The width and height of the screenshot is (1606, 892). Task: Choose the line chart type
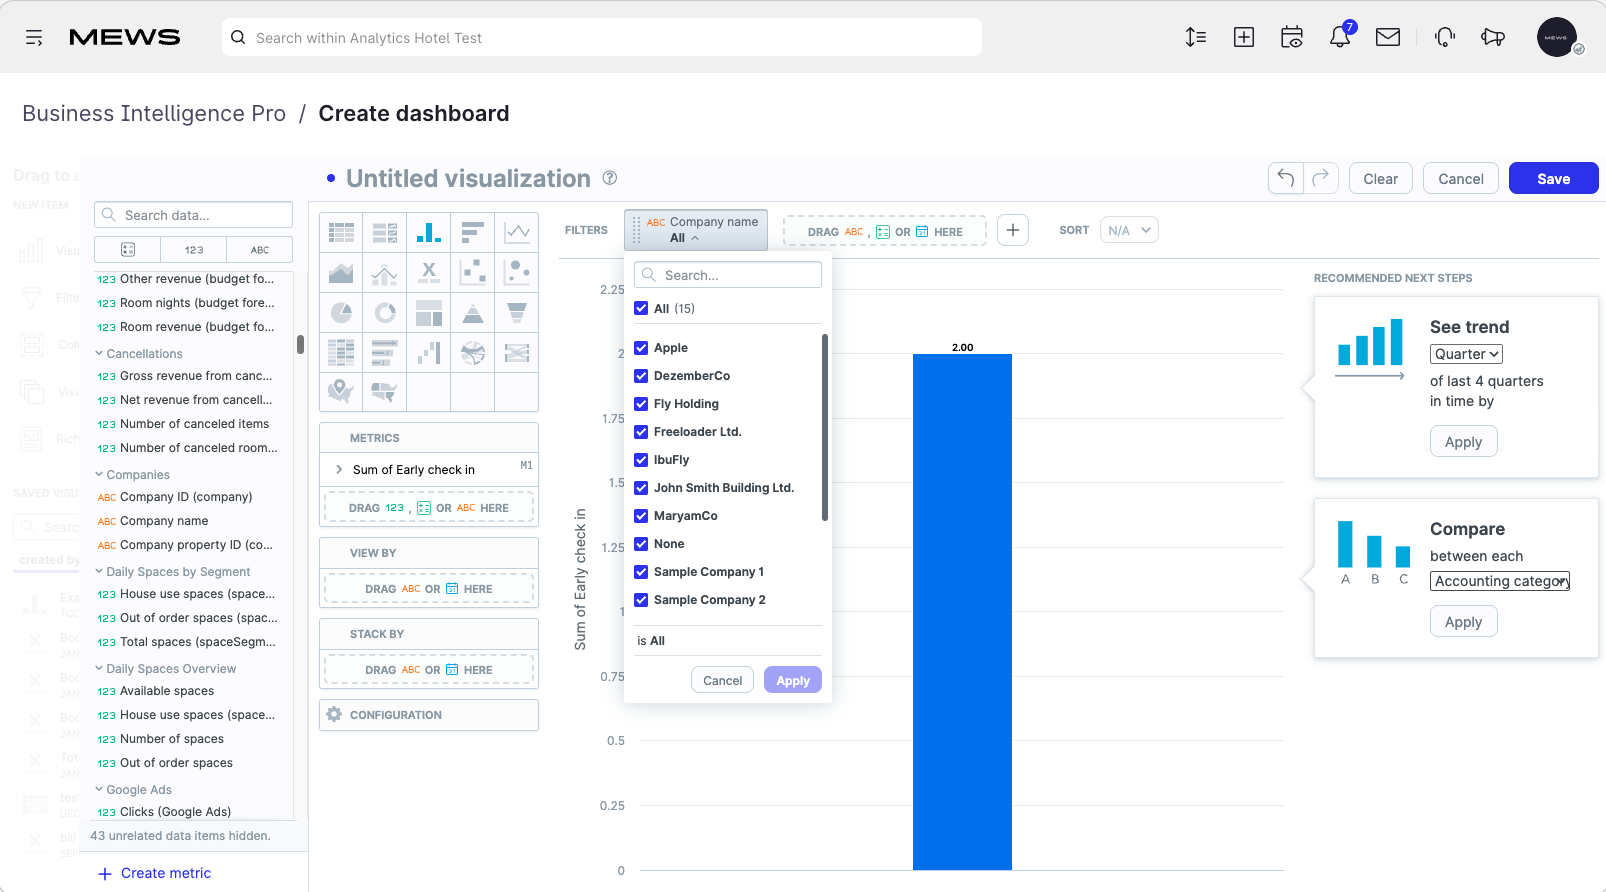click(517, 232)
